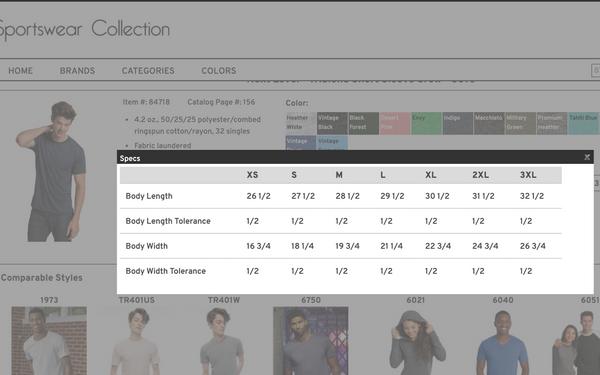The image size is (600, 375).
Task: Click the Body Length row label
Action: (149, 196)
